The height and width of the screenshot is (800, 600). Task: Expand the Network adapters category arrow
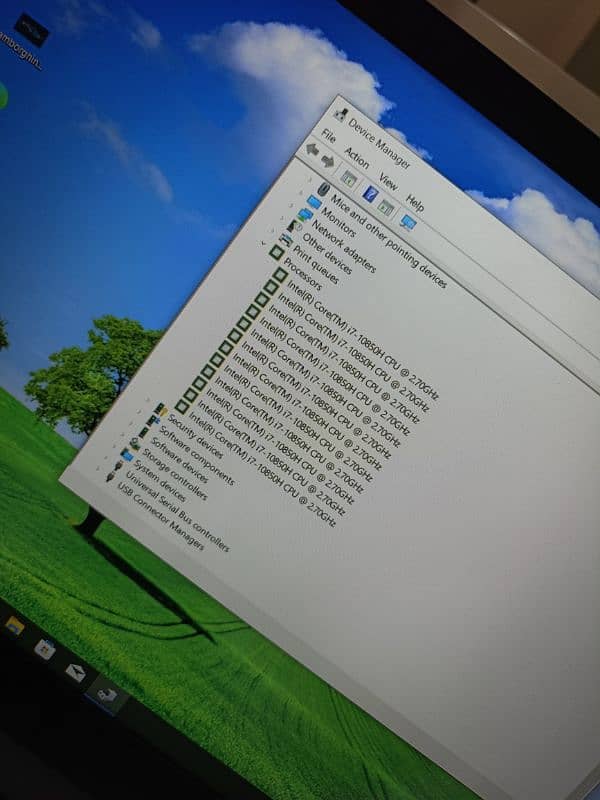point(291,205)
